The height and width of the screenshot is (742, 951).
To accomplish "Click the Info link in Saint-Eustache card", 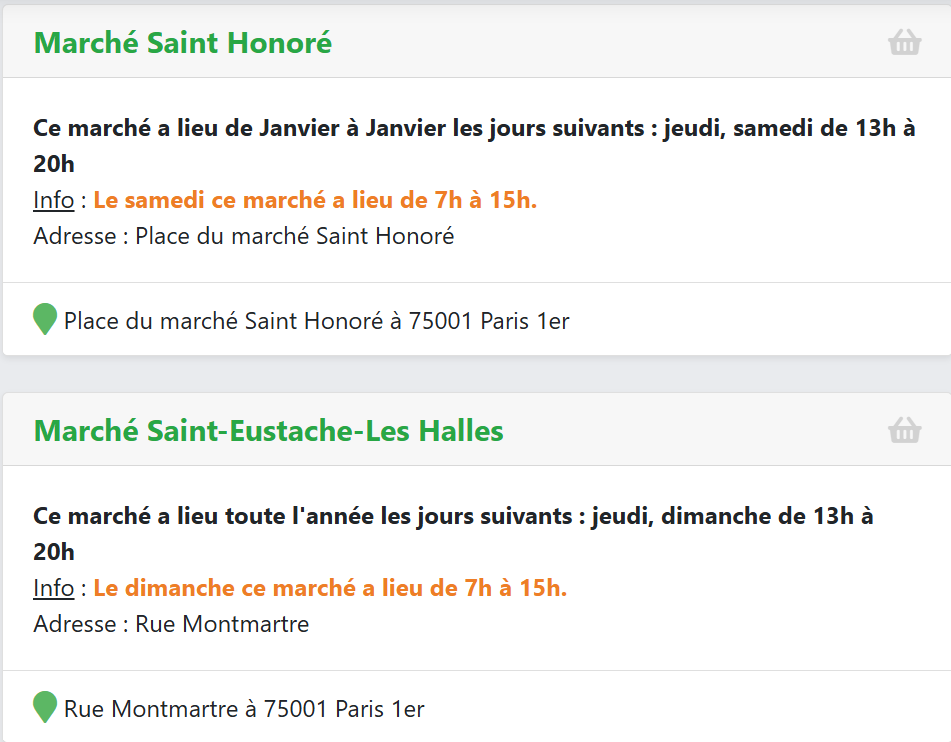I will 53,588.
